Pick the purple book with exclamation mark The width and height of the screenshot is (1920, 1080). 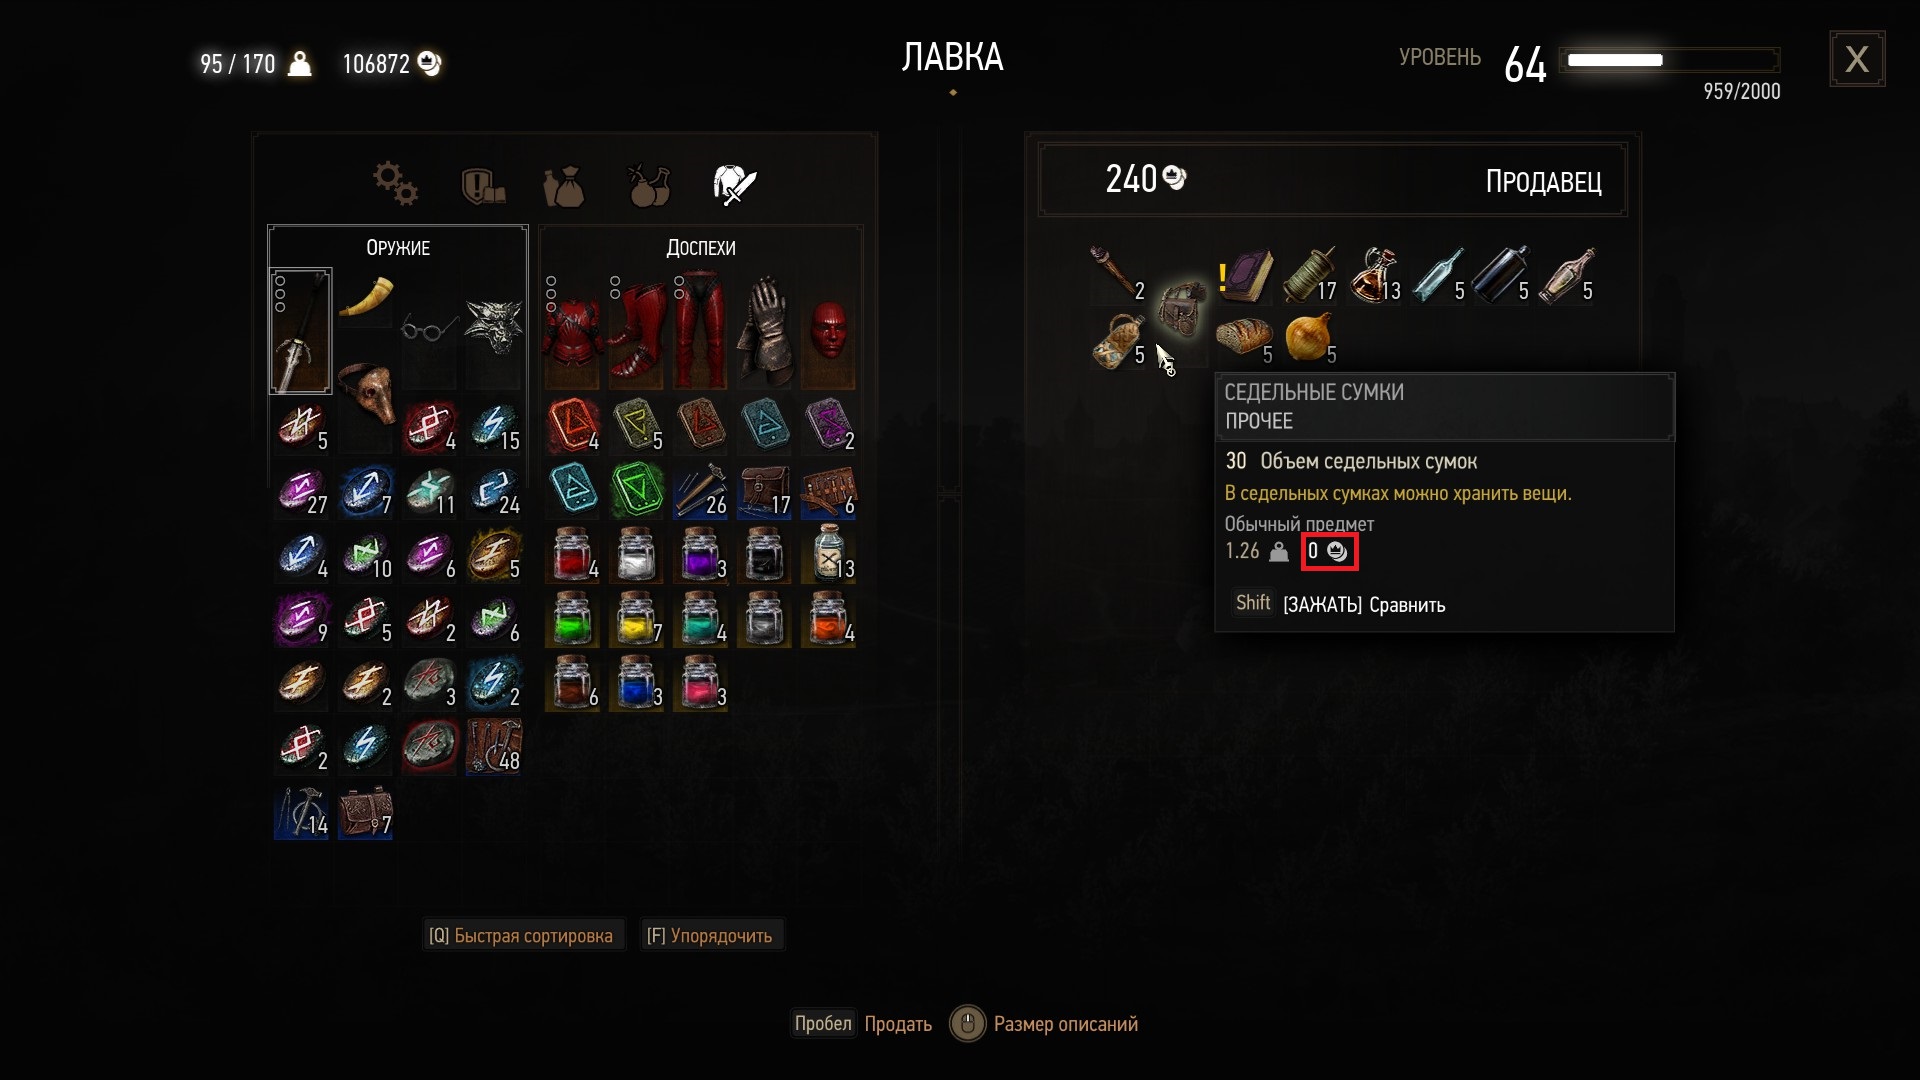[1245, 276]
